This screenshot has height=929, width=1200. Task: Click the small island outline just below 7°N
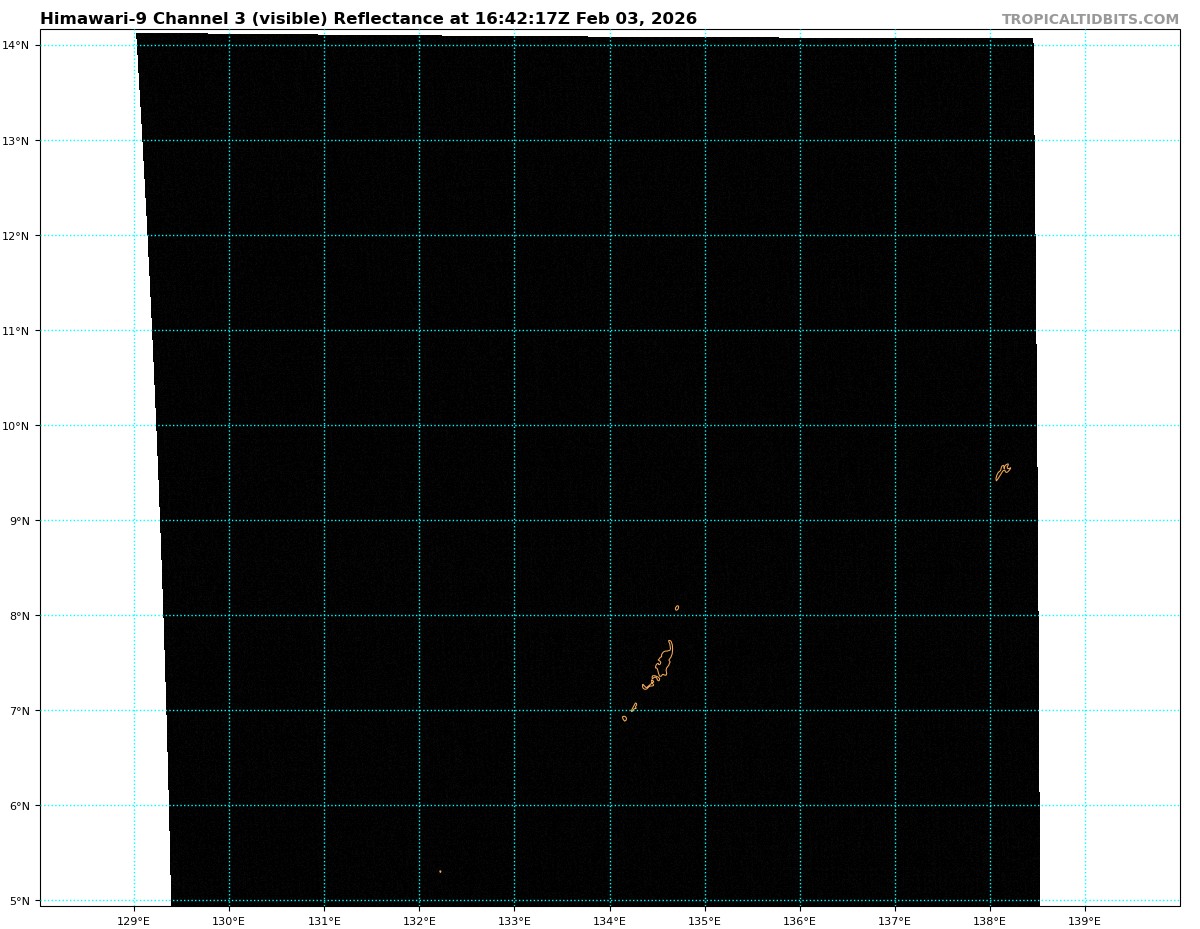(x=625, y=718)
